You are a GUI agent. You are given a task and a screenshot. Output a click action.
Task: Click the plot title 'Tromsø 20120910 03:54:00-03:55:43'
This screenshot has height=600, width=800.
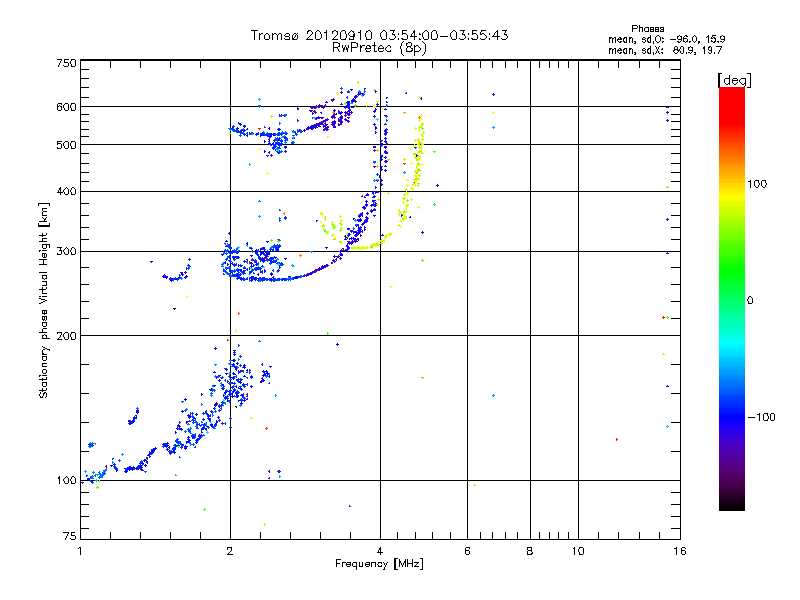[x=379, y=35]
